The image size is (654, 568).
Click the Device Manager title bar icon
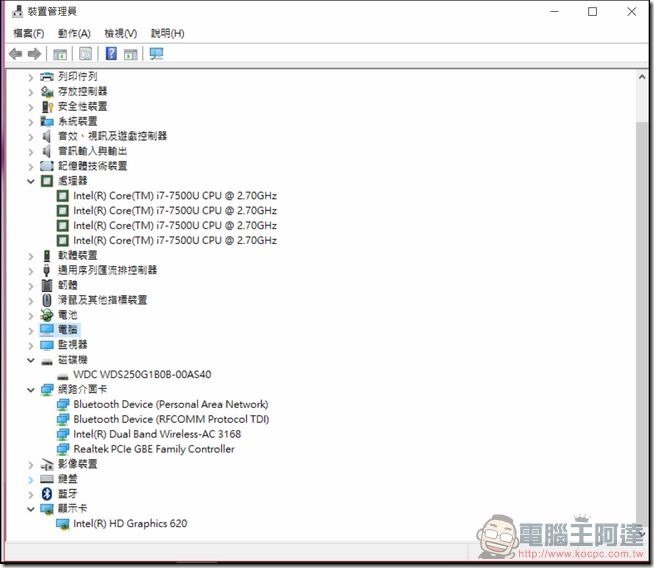click(x=17, y=11)
